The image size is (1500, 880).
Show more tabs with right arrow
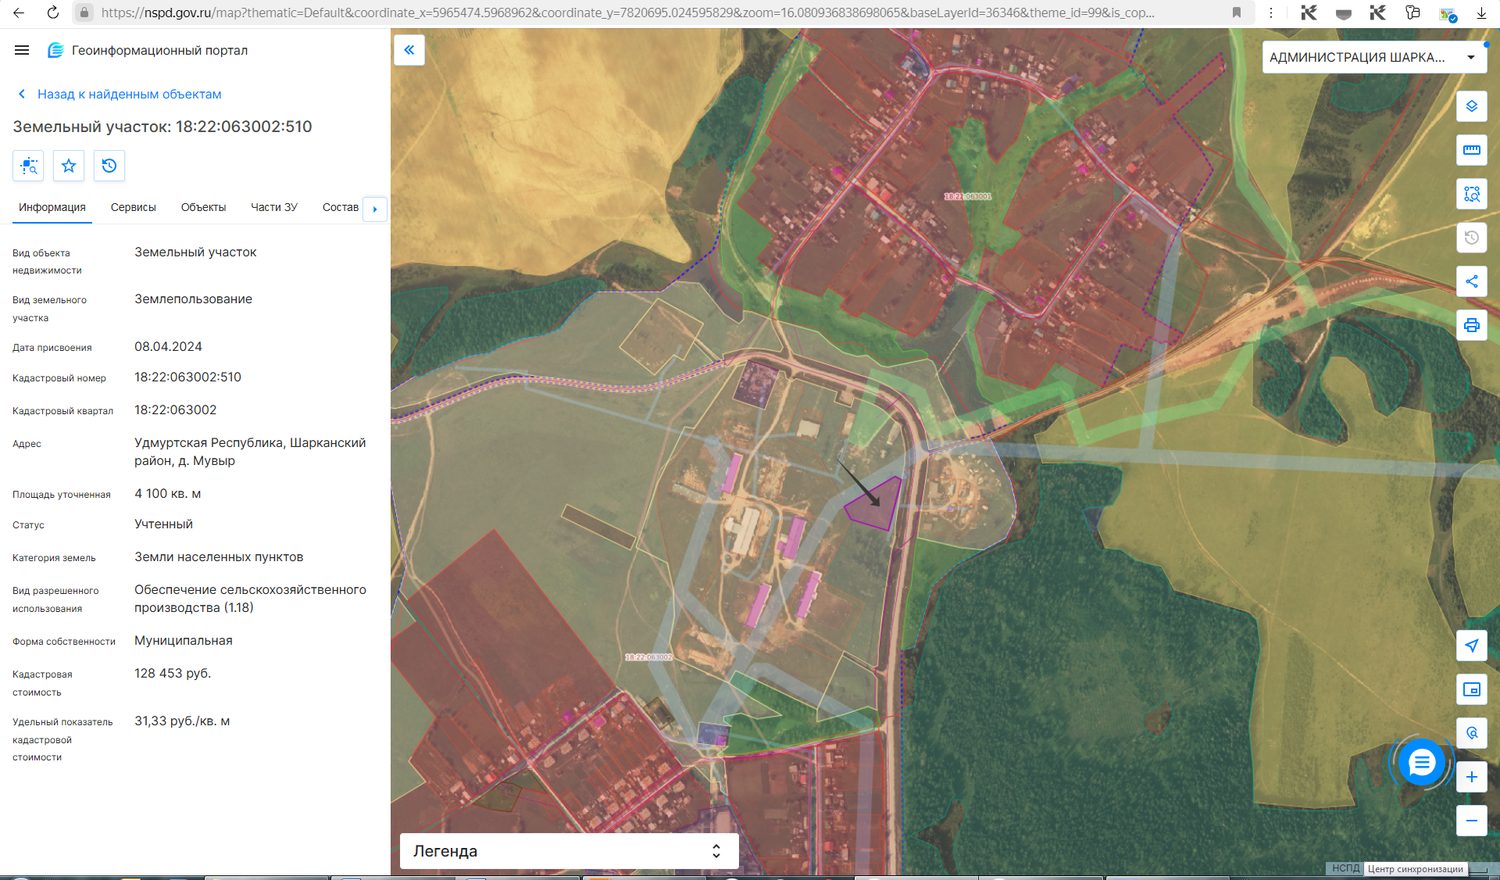click(375, 209)
